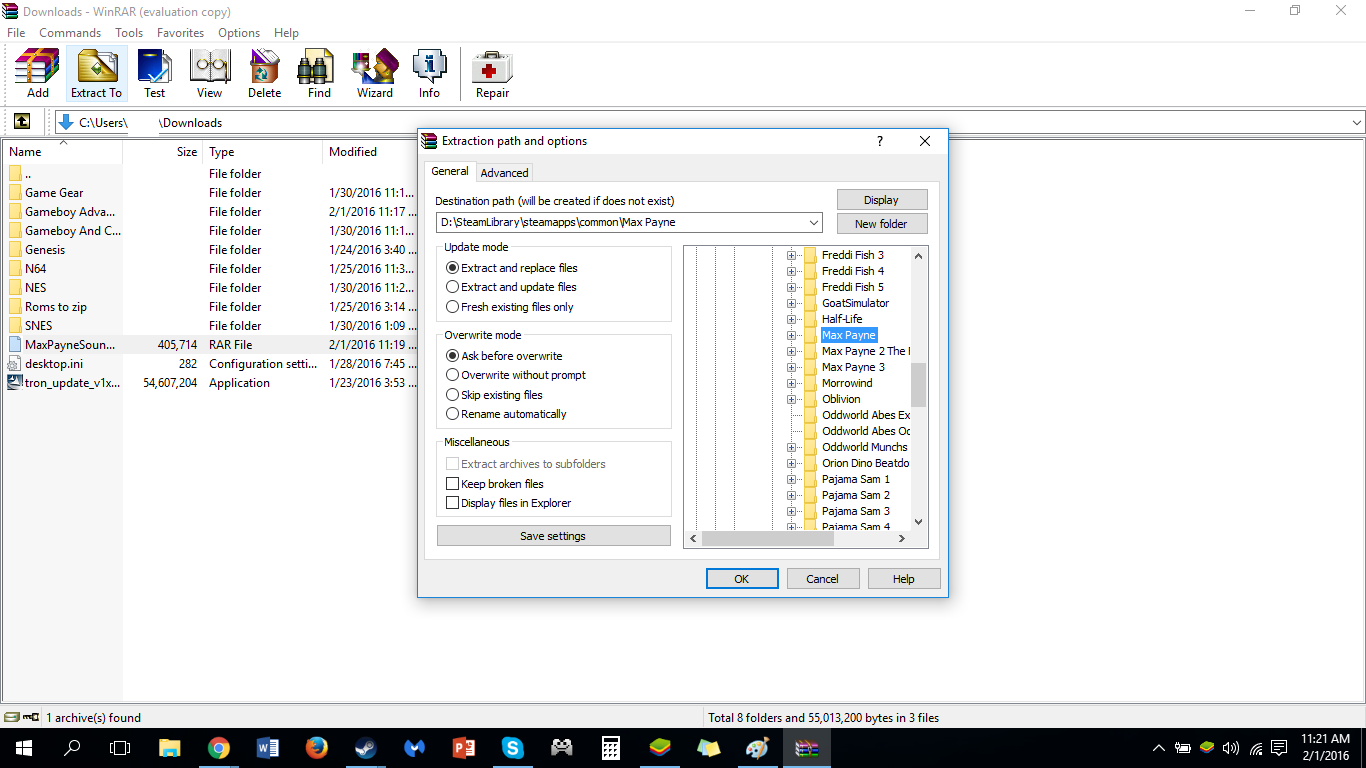Click the Game Gear folder icon
Viewport: 1366px width, 768px height.
[15, 192]
